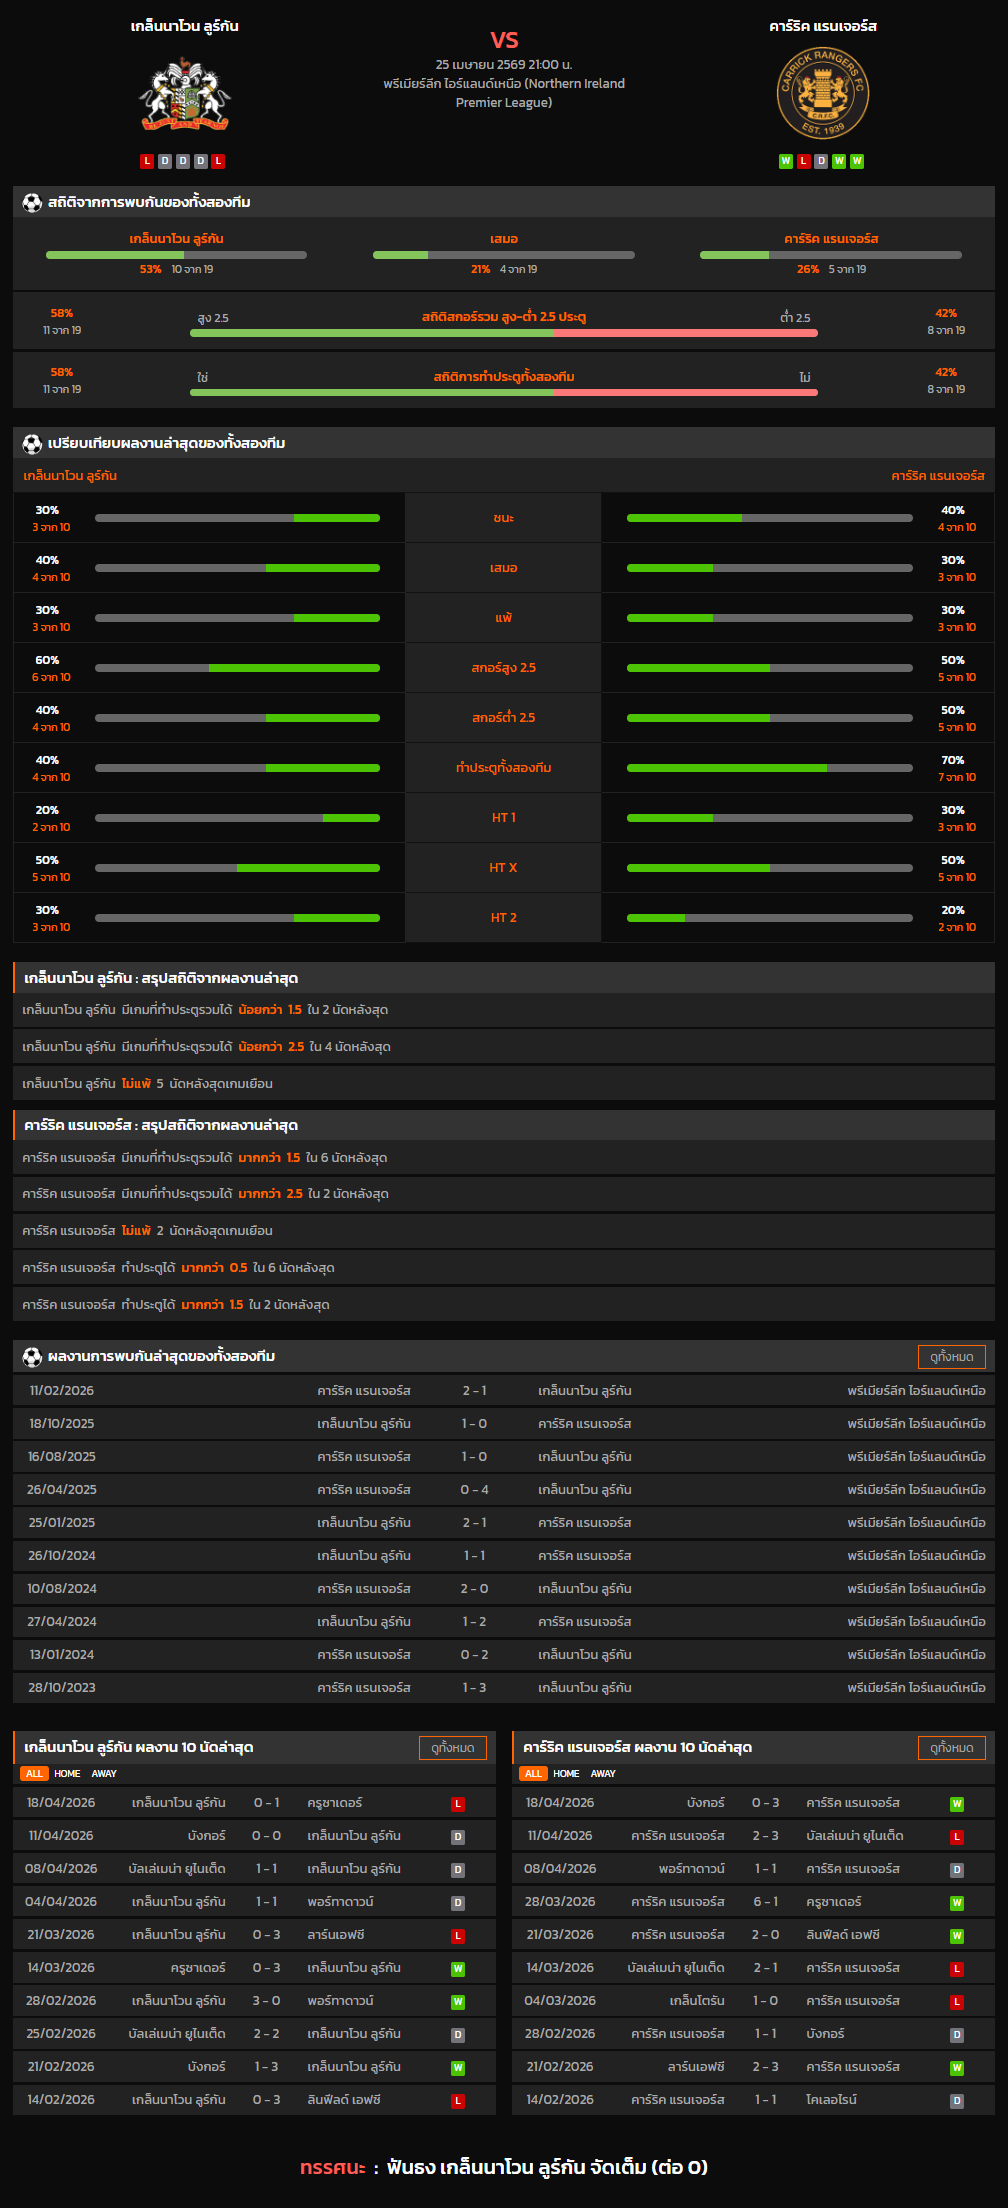
Task: Click soccer ball icon beside สถิติจากการพบกันของทั้งสองทีม
Action: (32, 203)
